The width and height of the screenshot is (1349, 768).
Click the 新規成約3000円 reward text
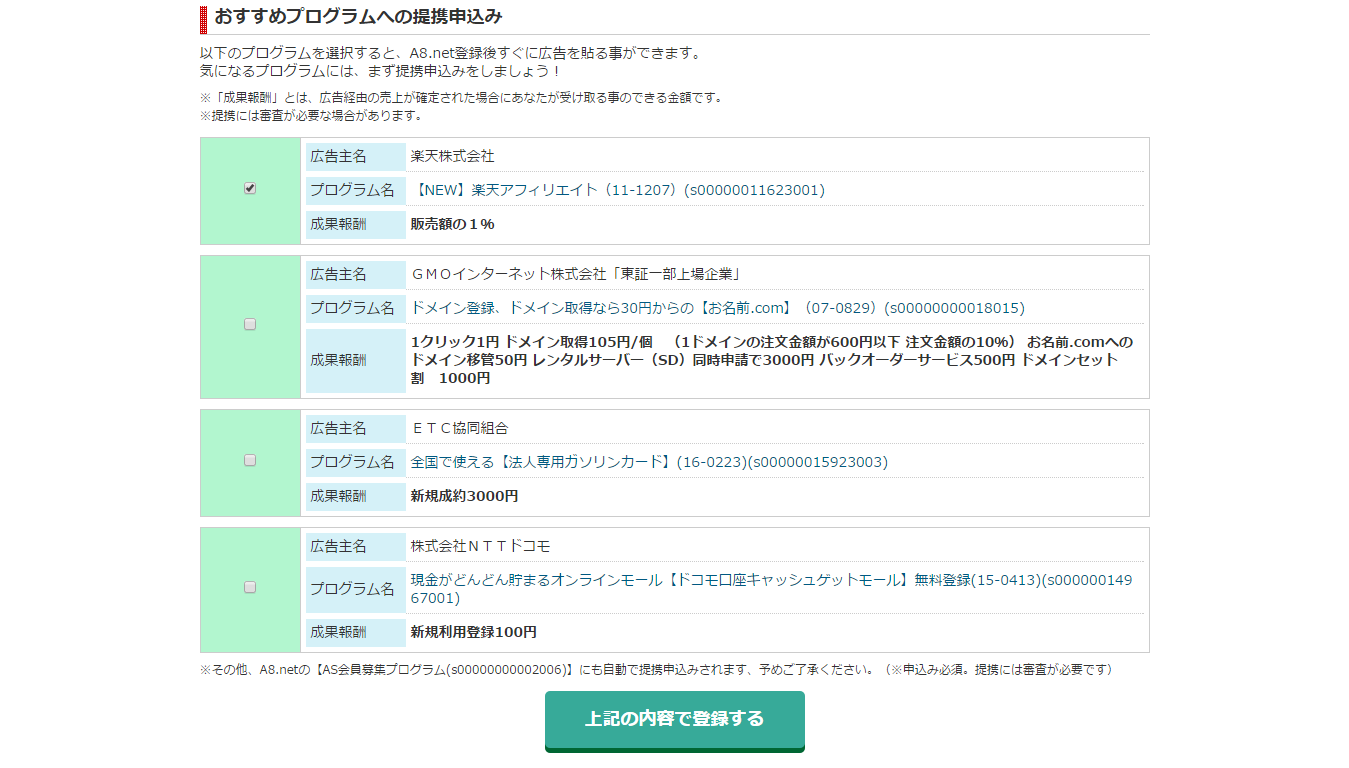pos(465,496)
